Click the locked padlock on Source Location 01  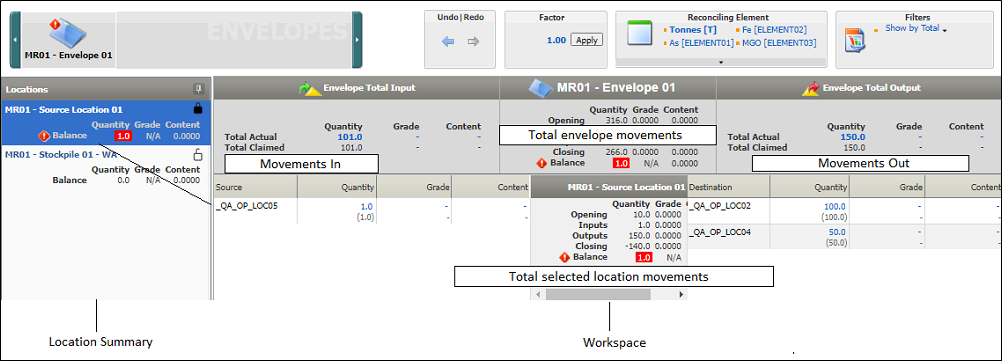[197, 109]
